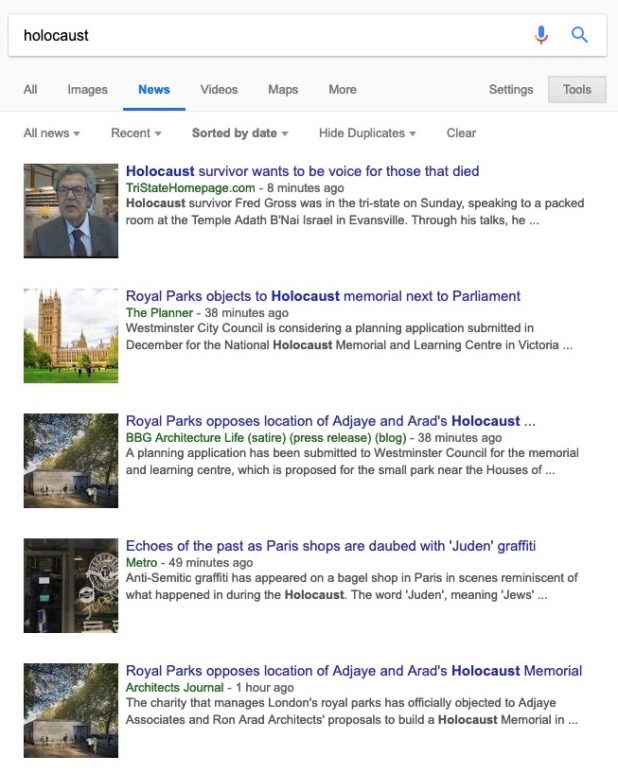Screen dimensions: 618x774
Task: Click the BBG Architecture Life memorial thumbnail
Action: [71, 461]
